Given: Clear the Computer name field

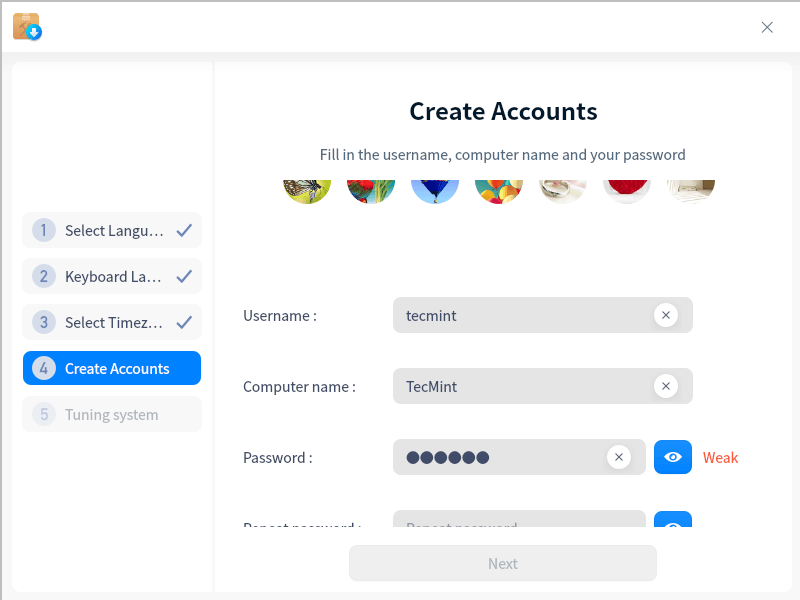Looking at the screenshot, I should pos(666,386).
